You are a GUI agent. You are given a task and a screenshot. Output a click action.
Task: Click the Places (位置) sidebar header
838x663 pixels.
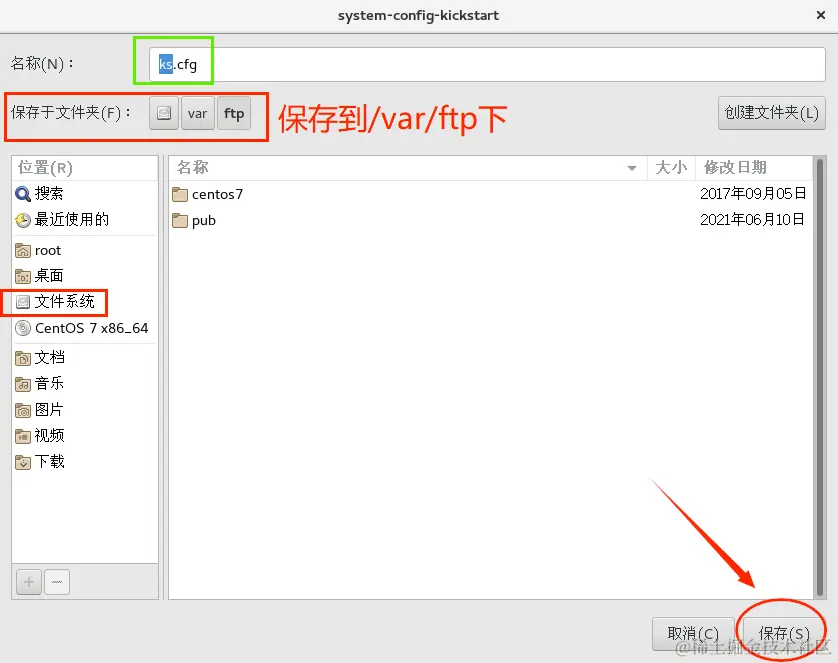[84, 168]
